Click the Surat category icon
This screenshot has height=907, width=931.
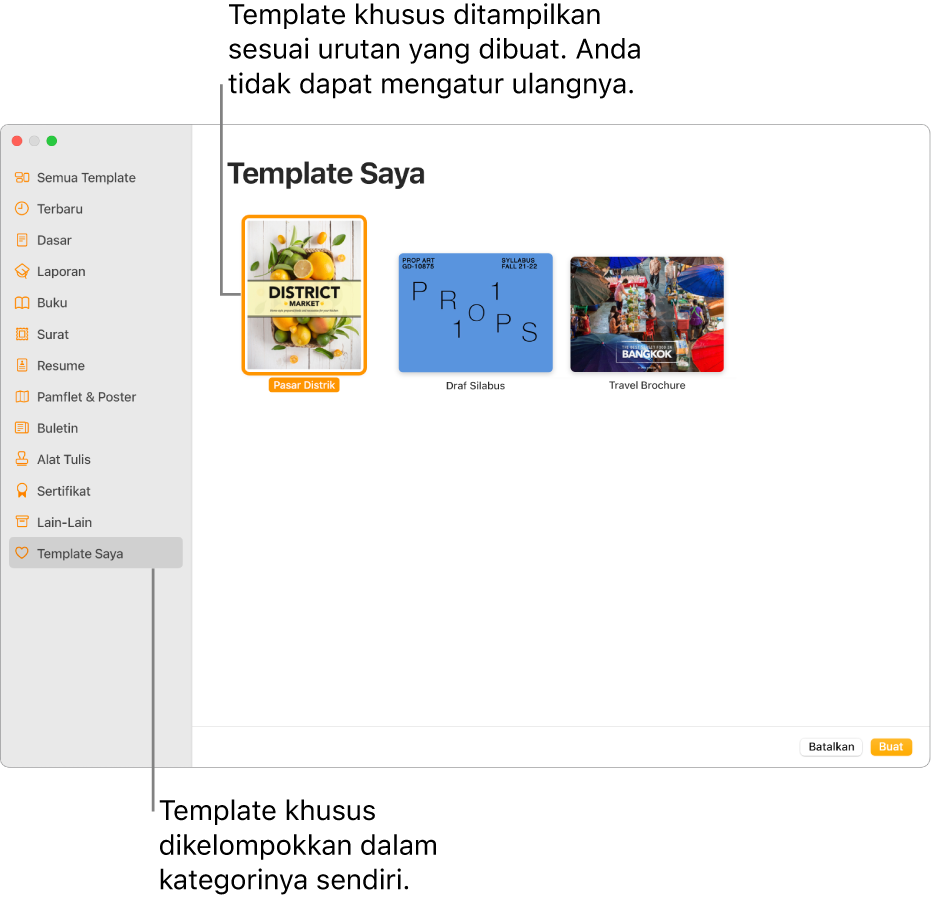(x=22, y=334)
